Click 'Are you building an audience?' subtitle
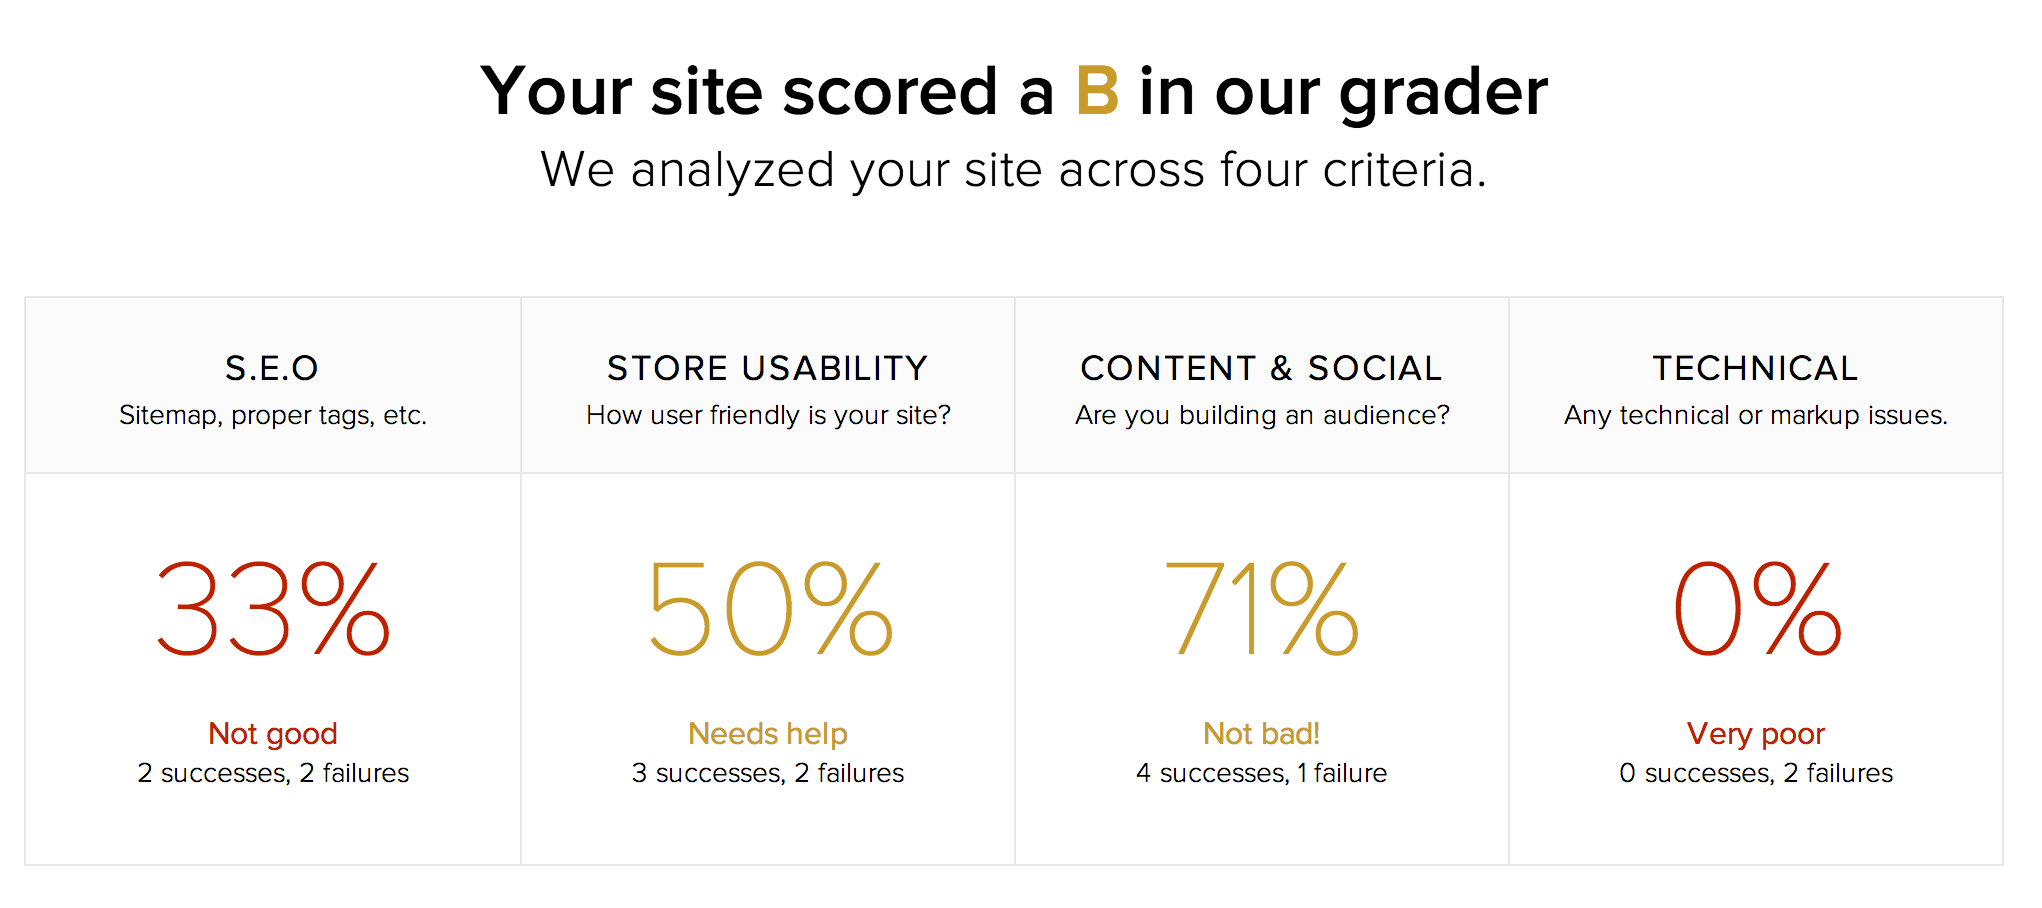The width and height of the screenshot is (2042, 908). 1262,415
